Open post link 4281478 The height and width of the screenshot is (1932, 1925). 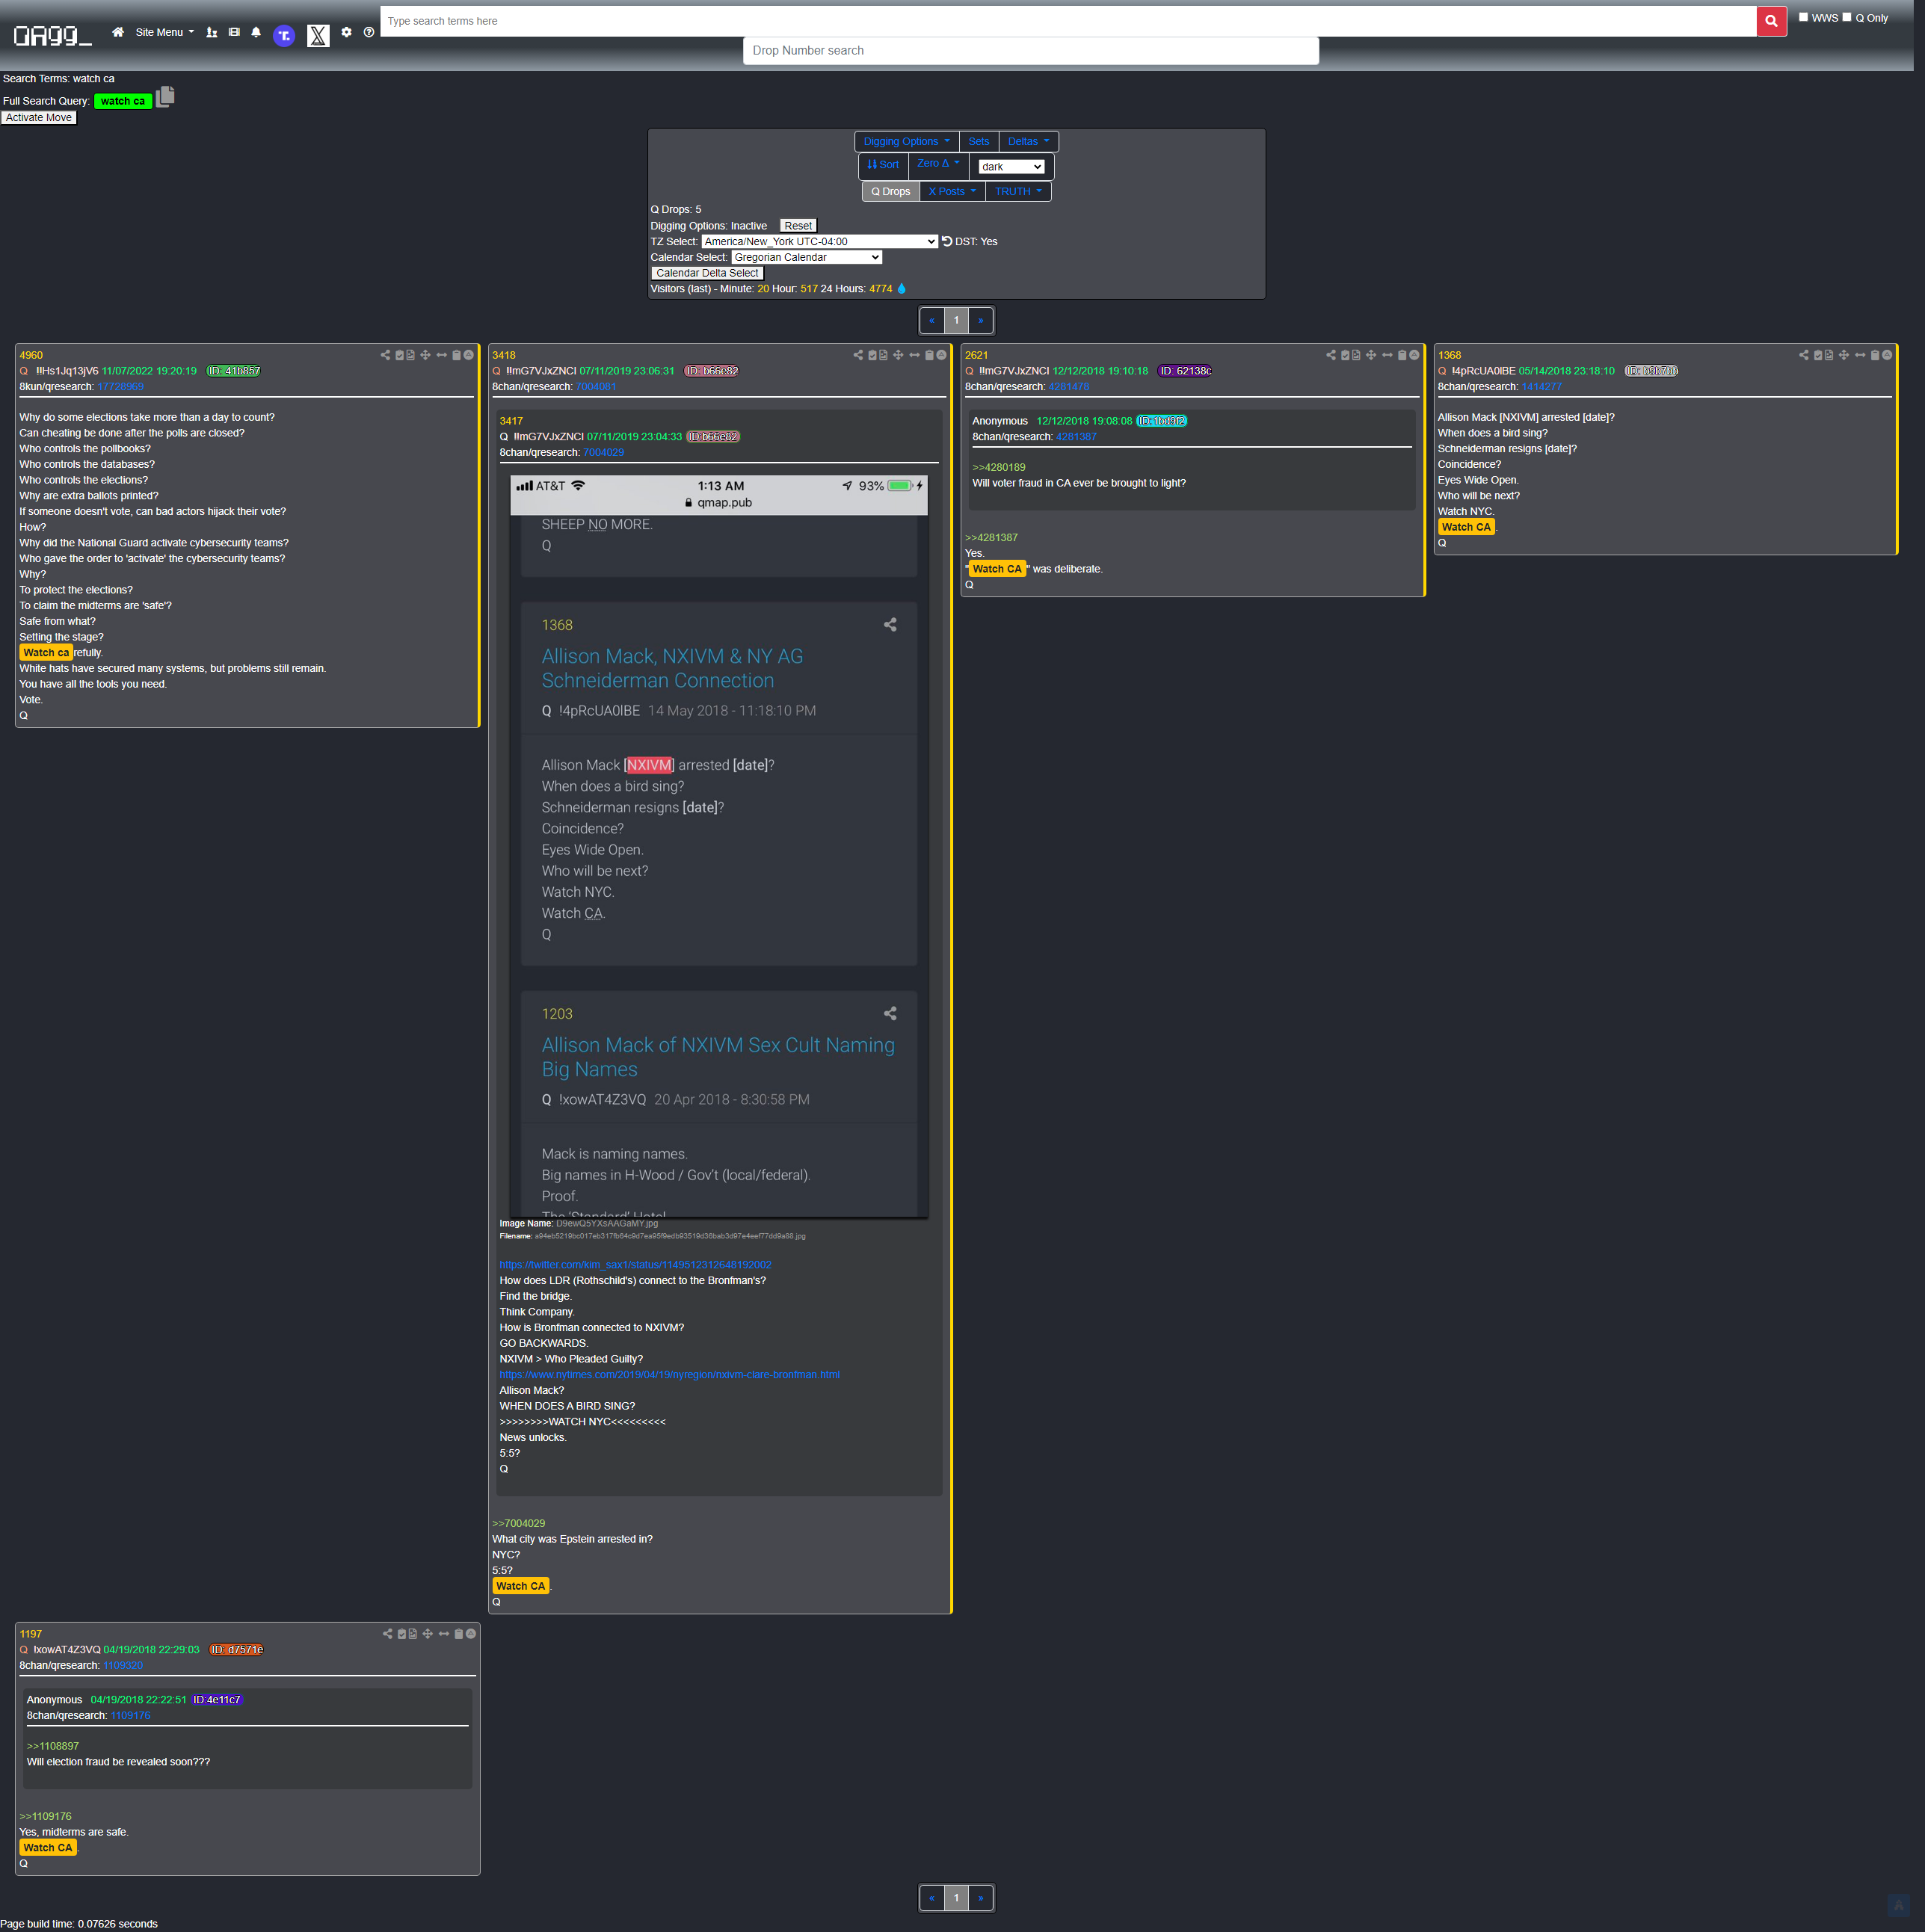(x=1068, y=387)
